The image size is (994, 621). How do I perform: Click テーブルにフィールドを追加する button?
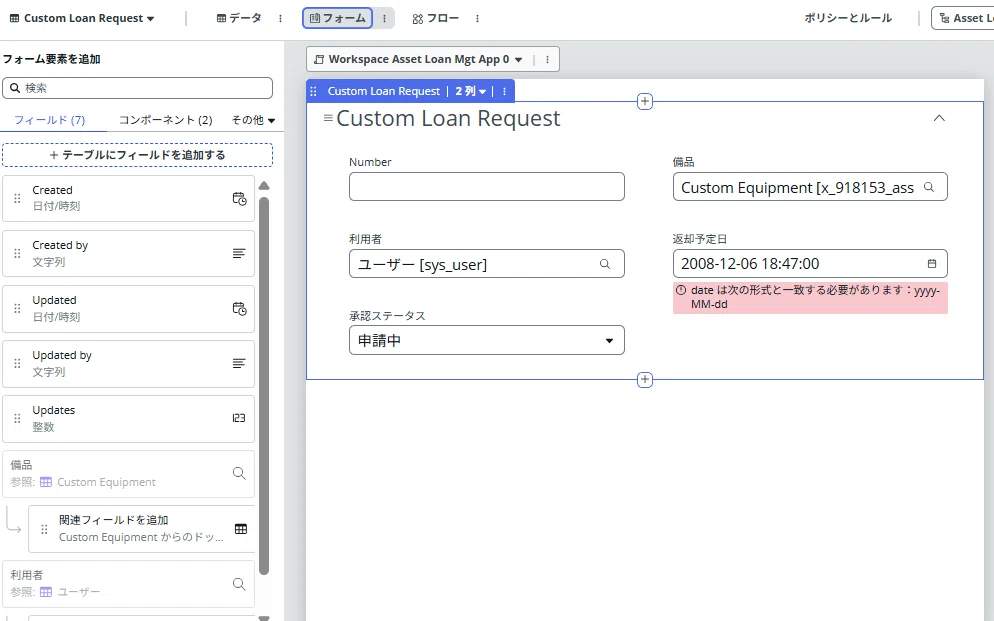point(138,155)
